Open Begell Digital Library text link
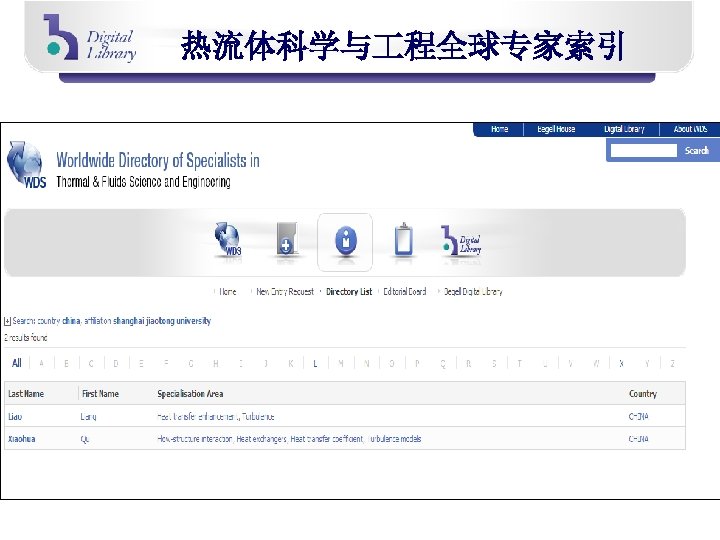This screenshot has width=720, height=540. (x=473, y=292)
